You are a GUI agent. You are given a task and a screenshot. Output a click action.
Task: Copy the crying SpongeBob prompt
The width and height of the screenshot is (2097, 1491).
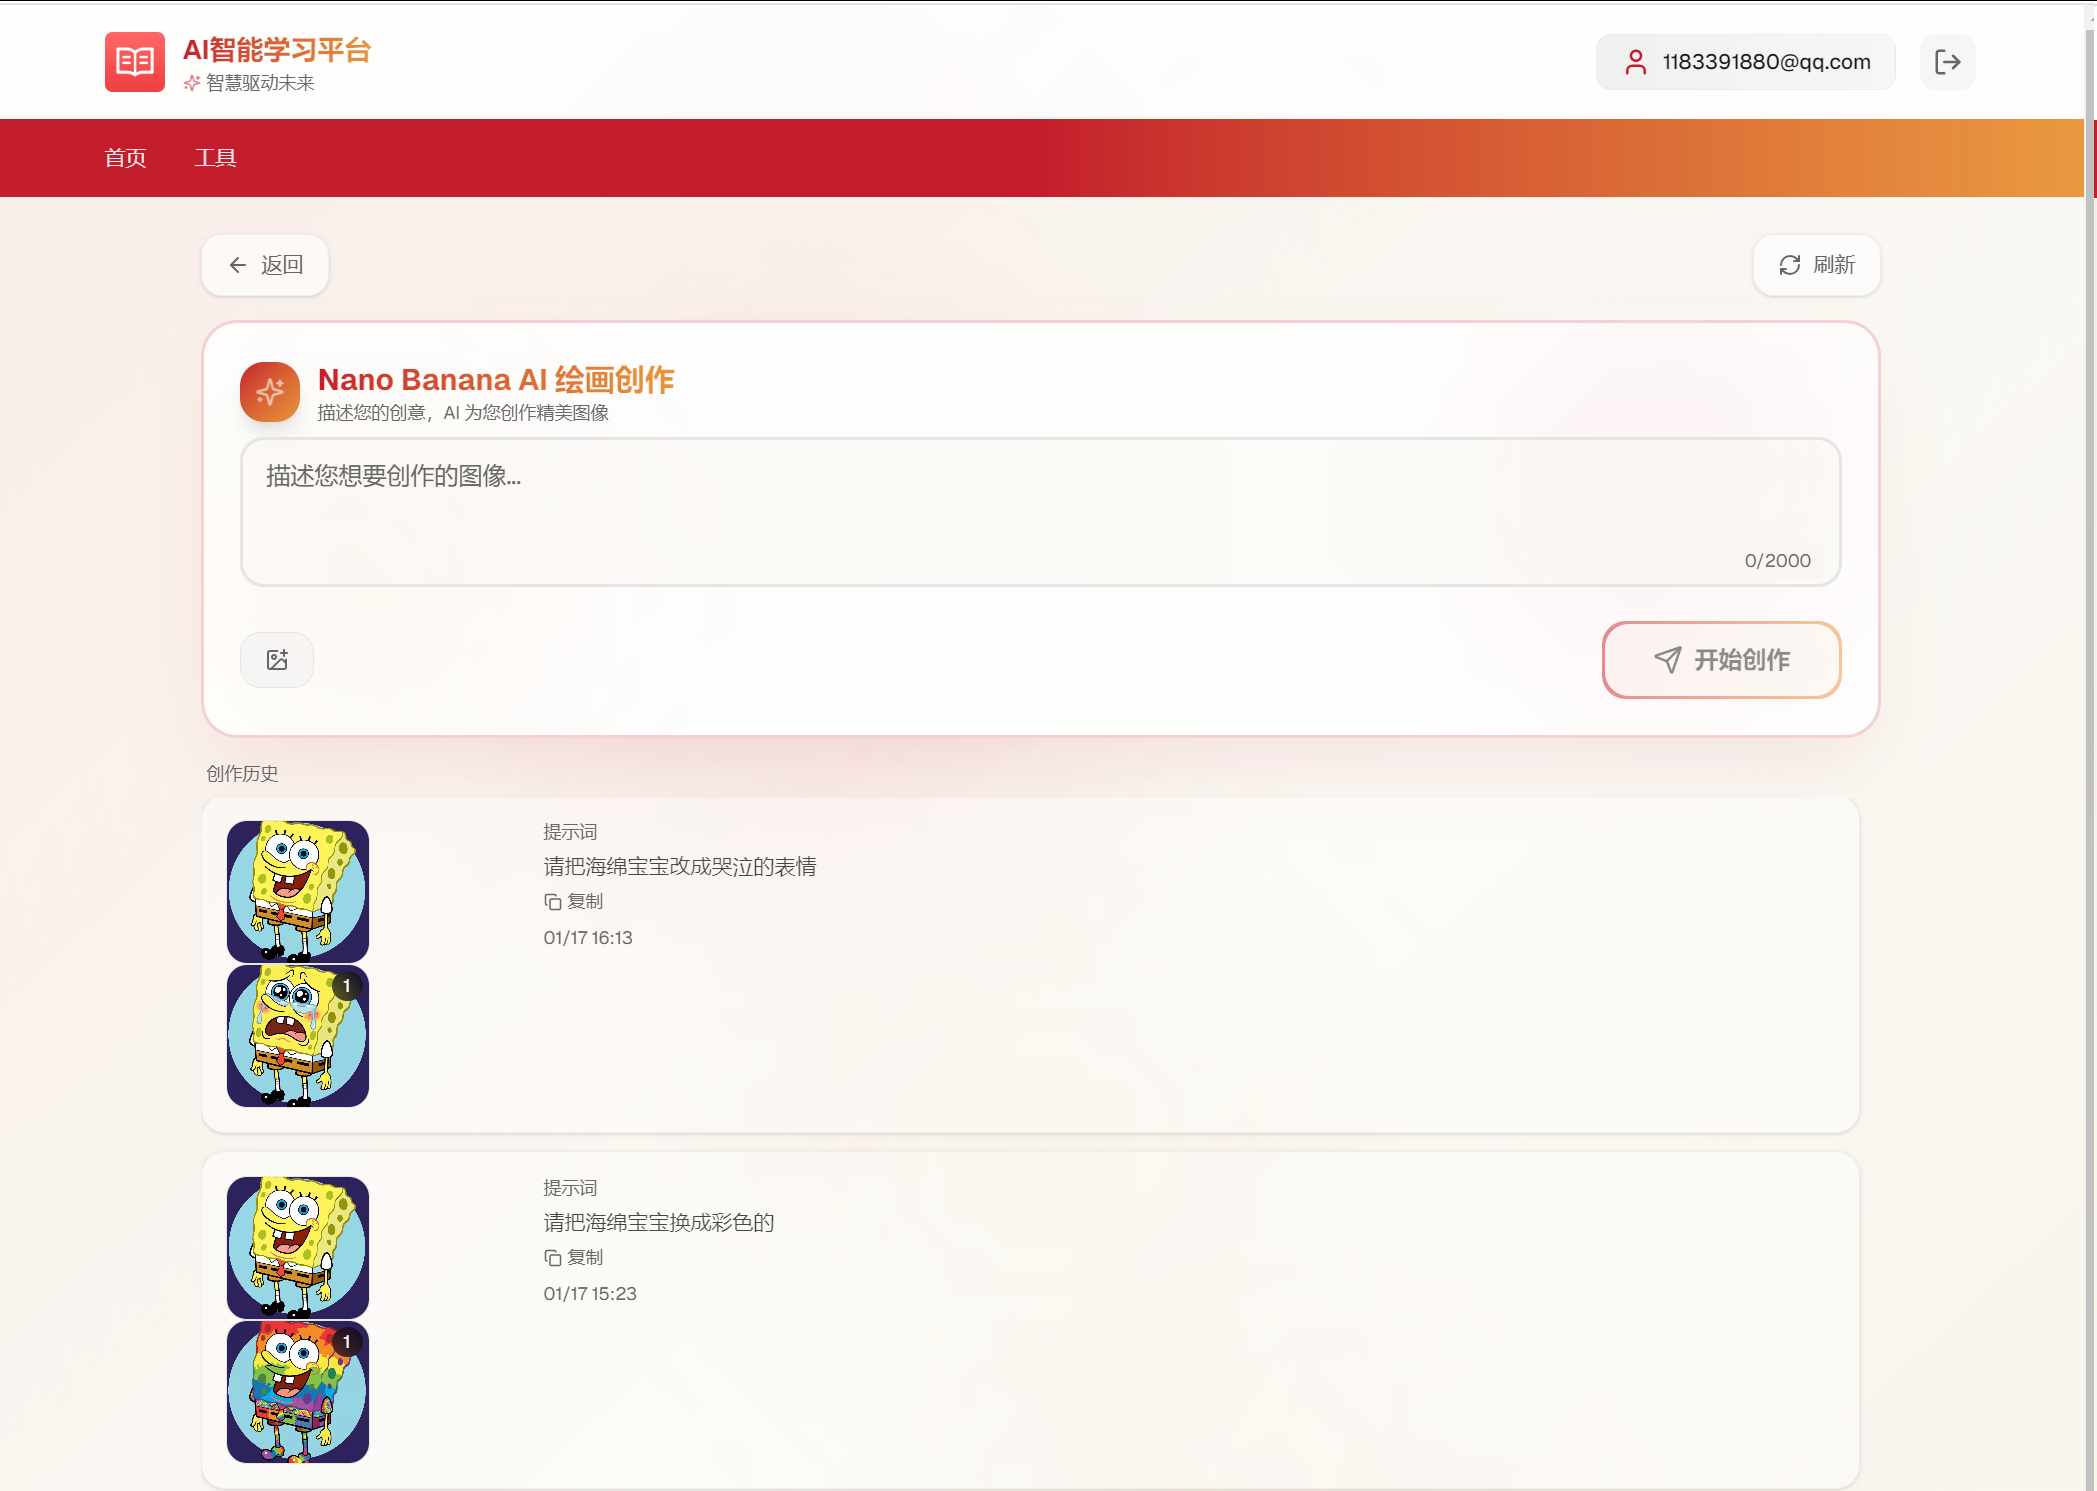pos(574,902)
